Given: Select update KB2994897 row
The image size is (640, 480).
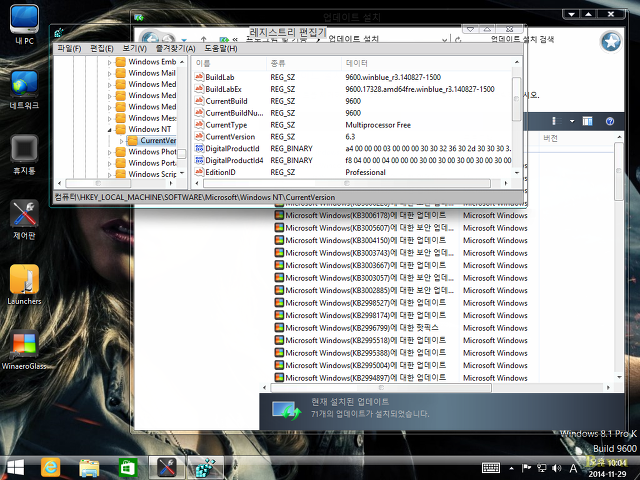Looking at the screenshot, I should [x=365, y=378].
